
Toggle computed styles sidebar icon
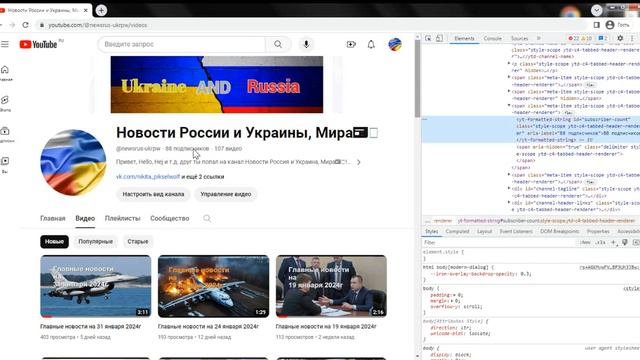[x=636, y=242]
